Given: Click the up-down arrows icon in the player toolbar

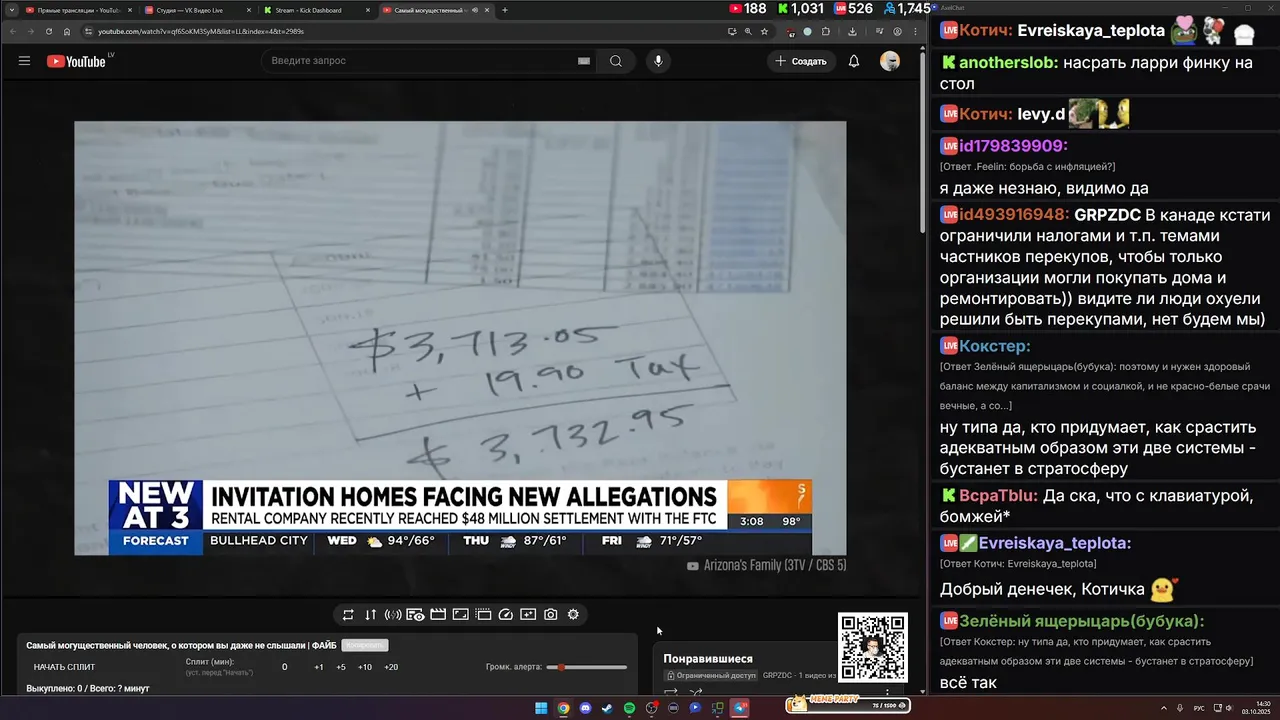Looking at the screenshot, I should (x=370, y=615).
